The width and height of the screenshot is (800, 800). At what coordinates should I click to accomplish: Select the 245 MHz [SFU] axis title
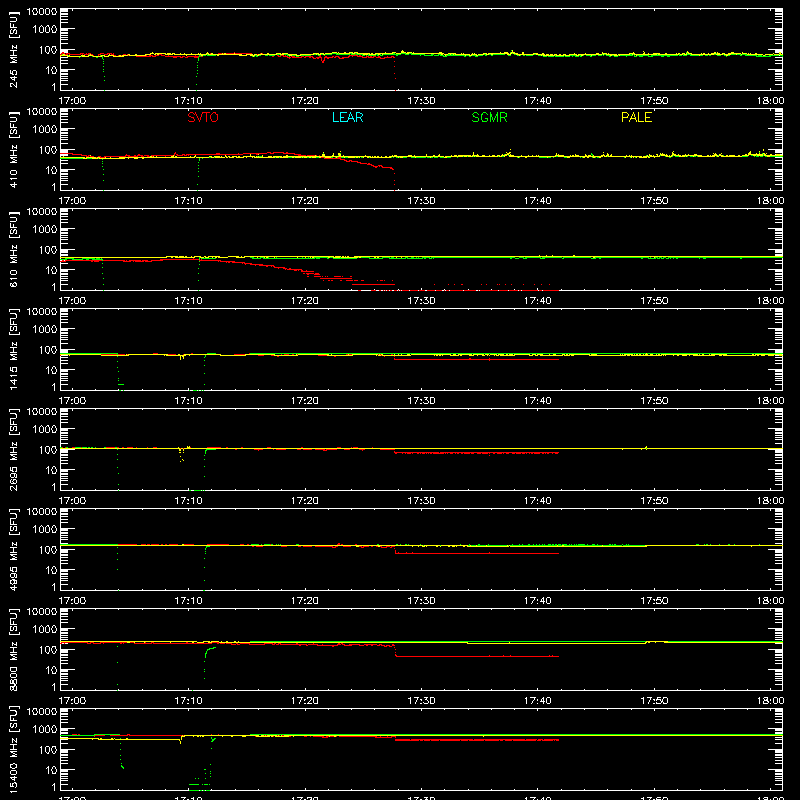point(14,49)
